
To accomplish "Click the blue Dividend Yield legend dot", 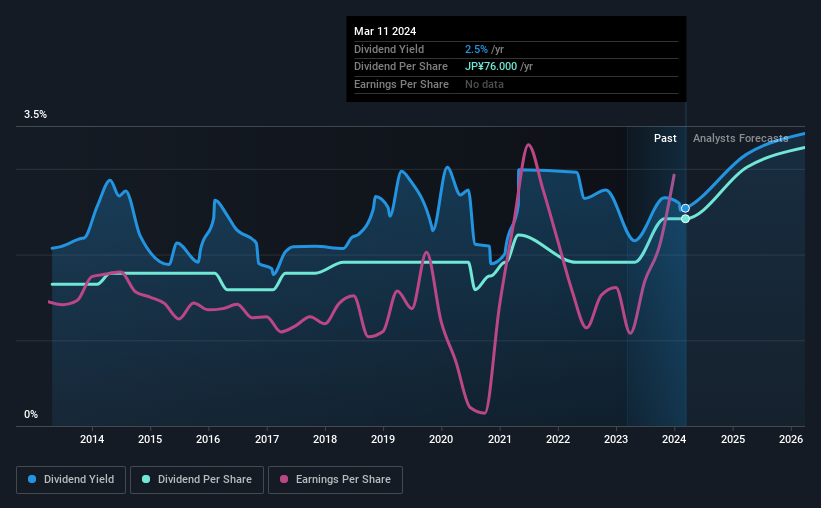I will point(32,479).
